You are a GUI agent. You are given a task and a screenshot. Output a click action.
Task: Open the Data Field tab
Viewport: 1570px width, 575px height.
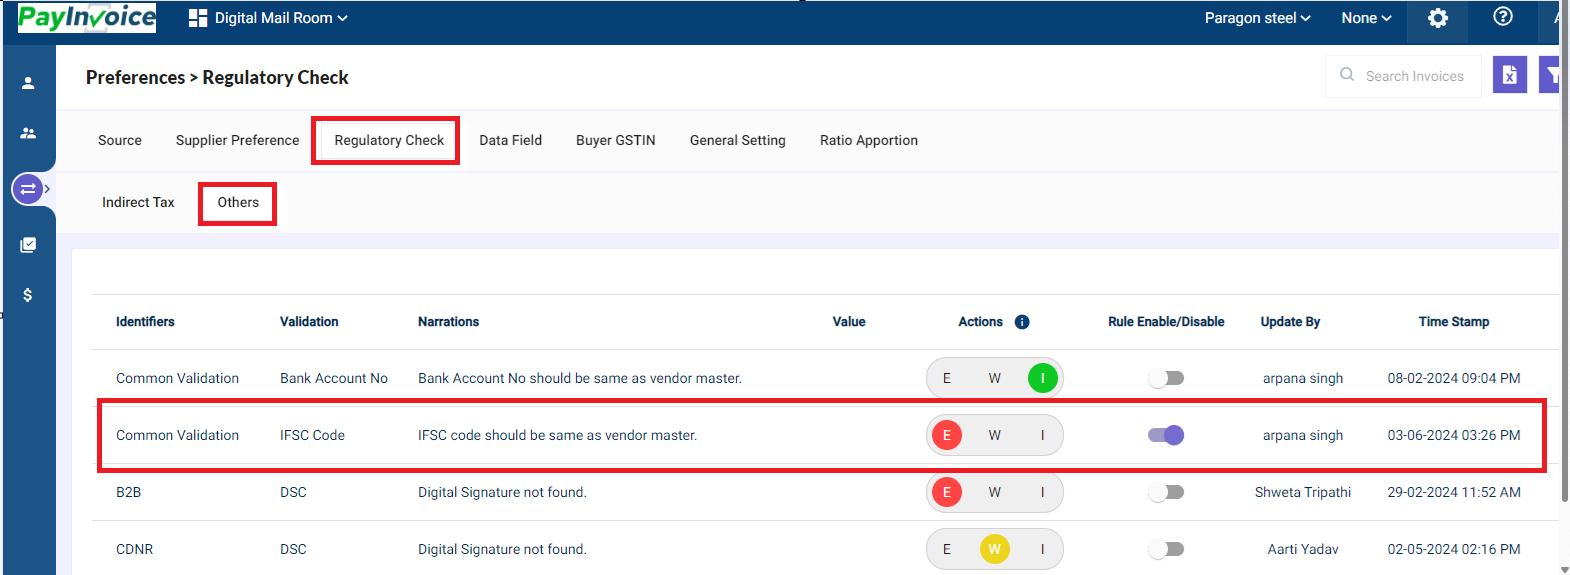tap(510, 140)
